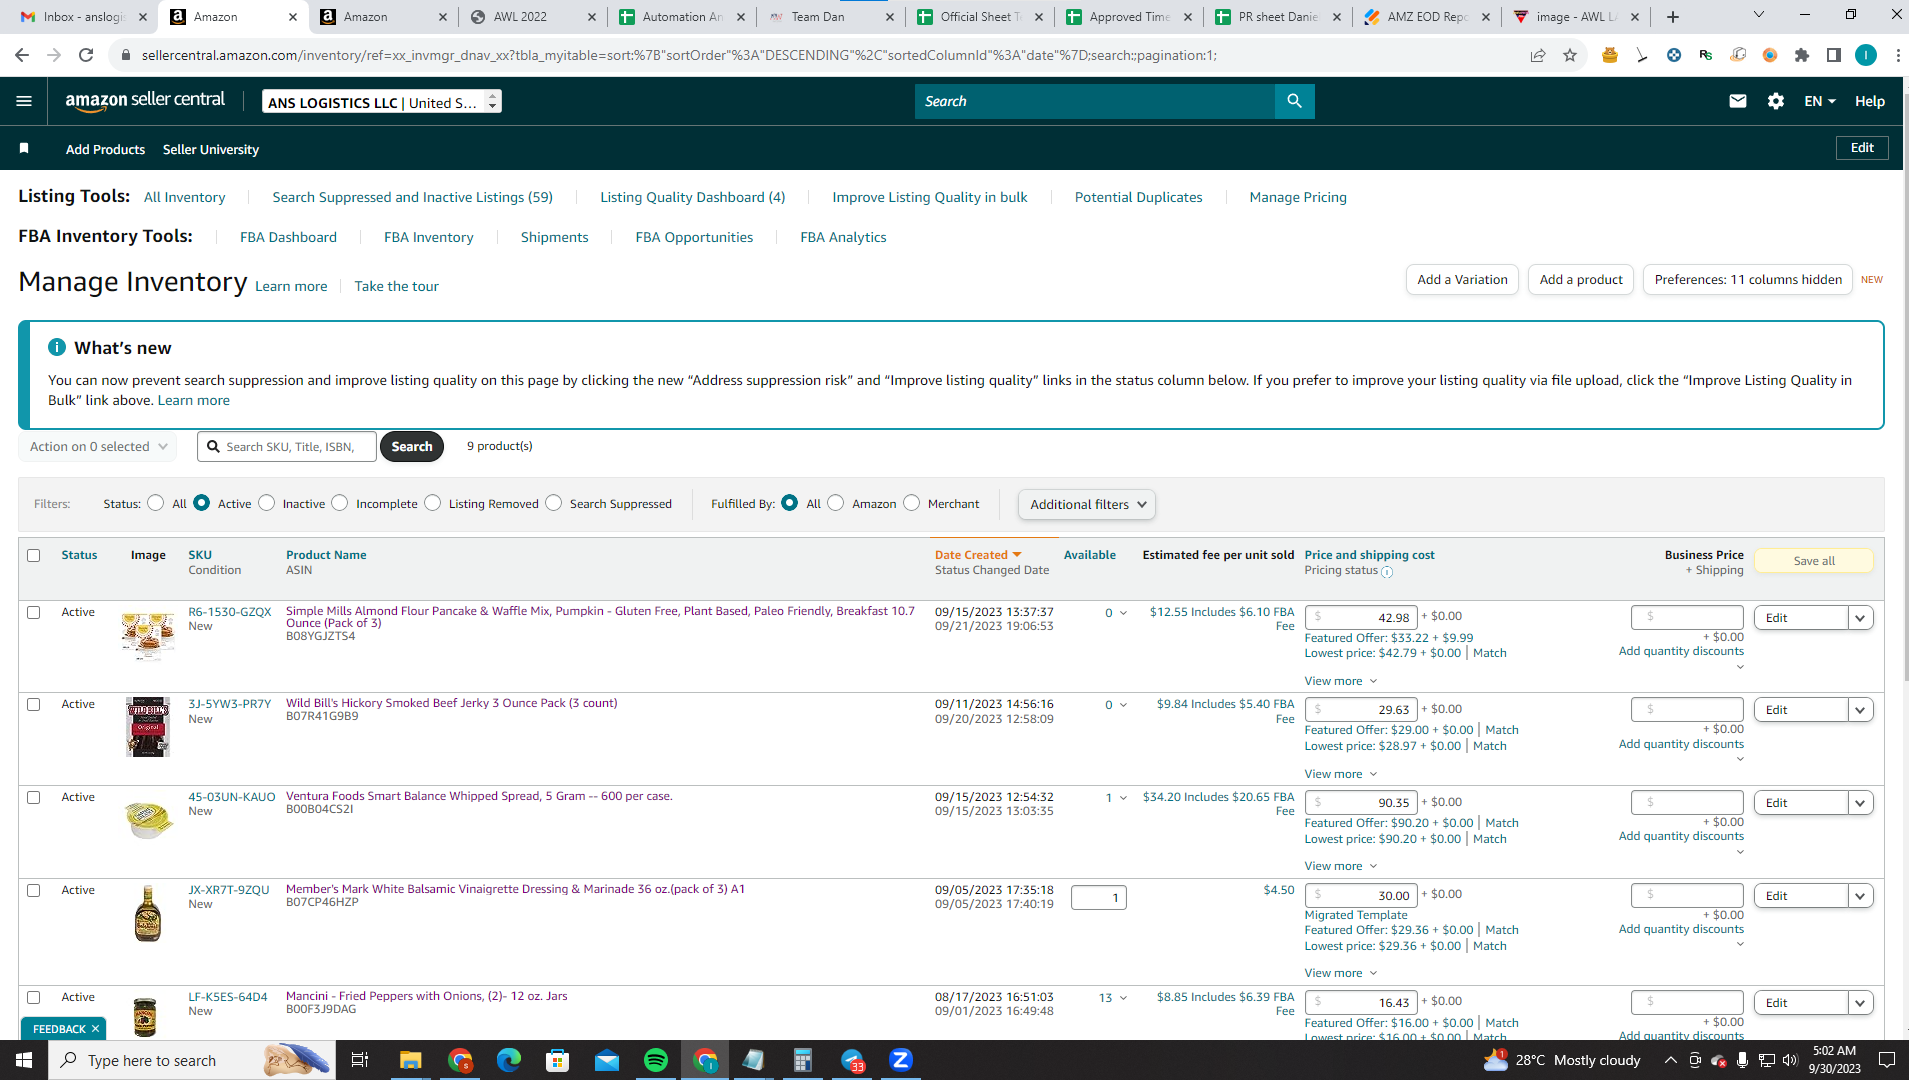The image size is (1909, 1080).
Task: Open the Mail app from taskbar
Action: (607, 1060)
